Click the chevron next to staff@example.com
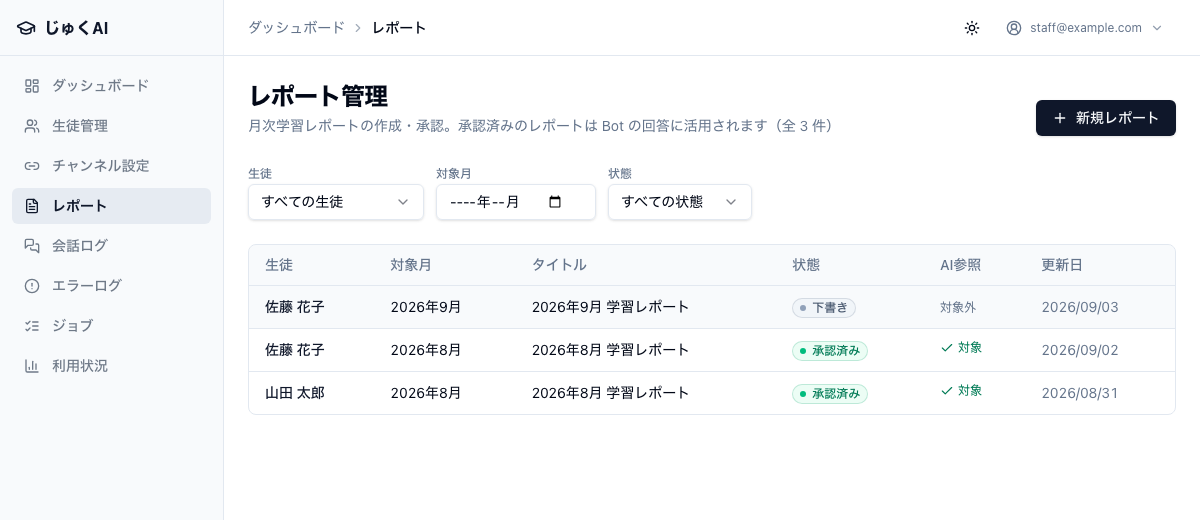1200x520 pixels. click(1157, 28)
